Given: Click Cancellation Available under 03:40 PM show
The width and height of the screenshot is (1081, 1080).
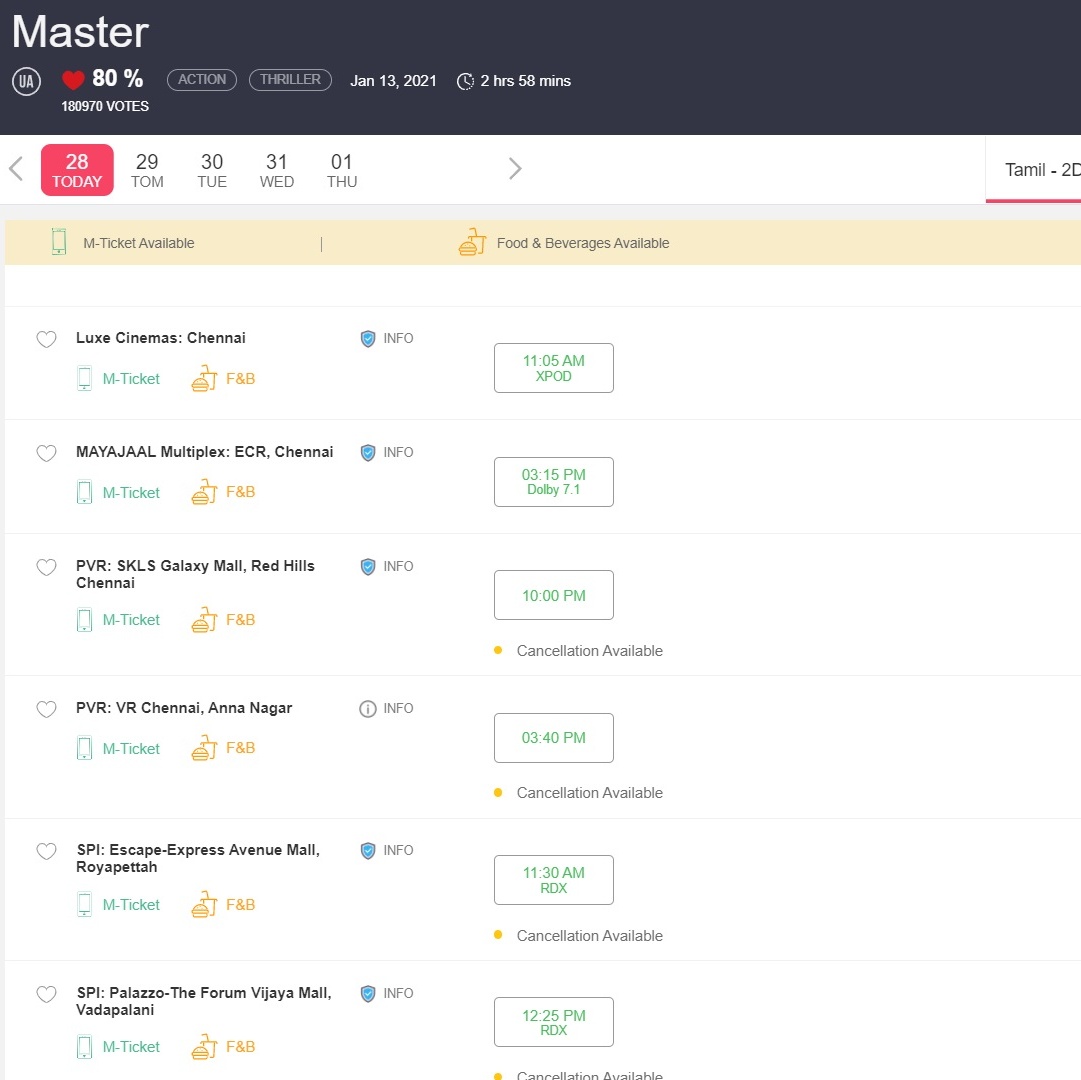Looking at the screenshot, I should (x=589, y=793).
